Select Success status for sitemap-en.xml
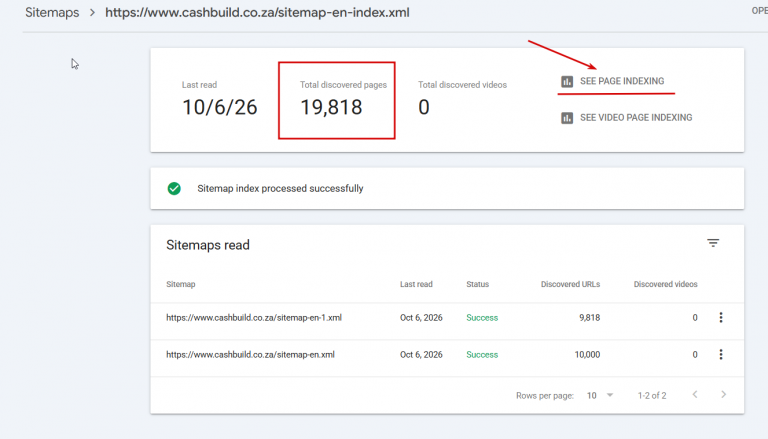The height and width of the screenshot is (439, 768). (x=482, y=354)
